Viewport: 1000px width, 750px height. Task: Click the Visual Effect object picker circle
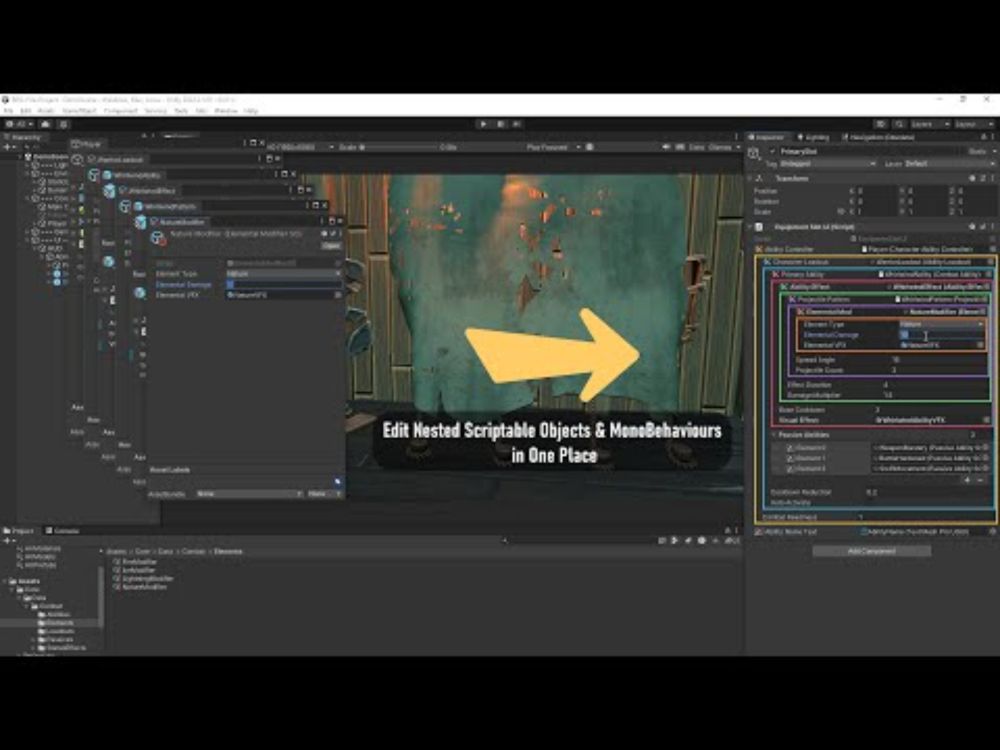(x=987, y=420)
